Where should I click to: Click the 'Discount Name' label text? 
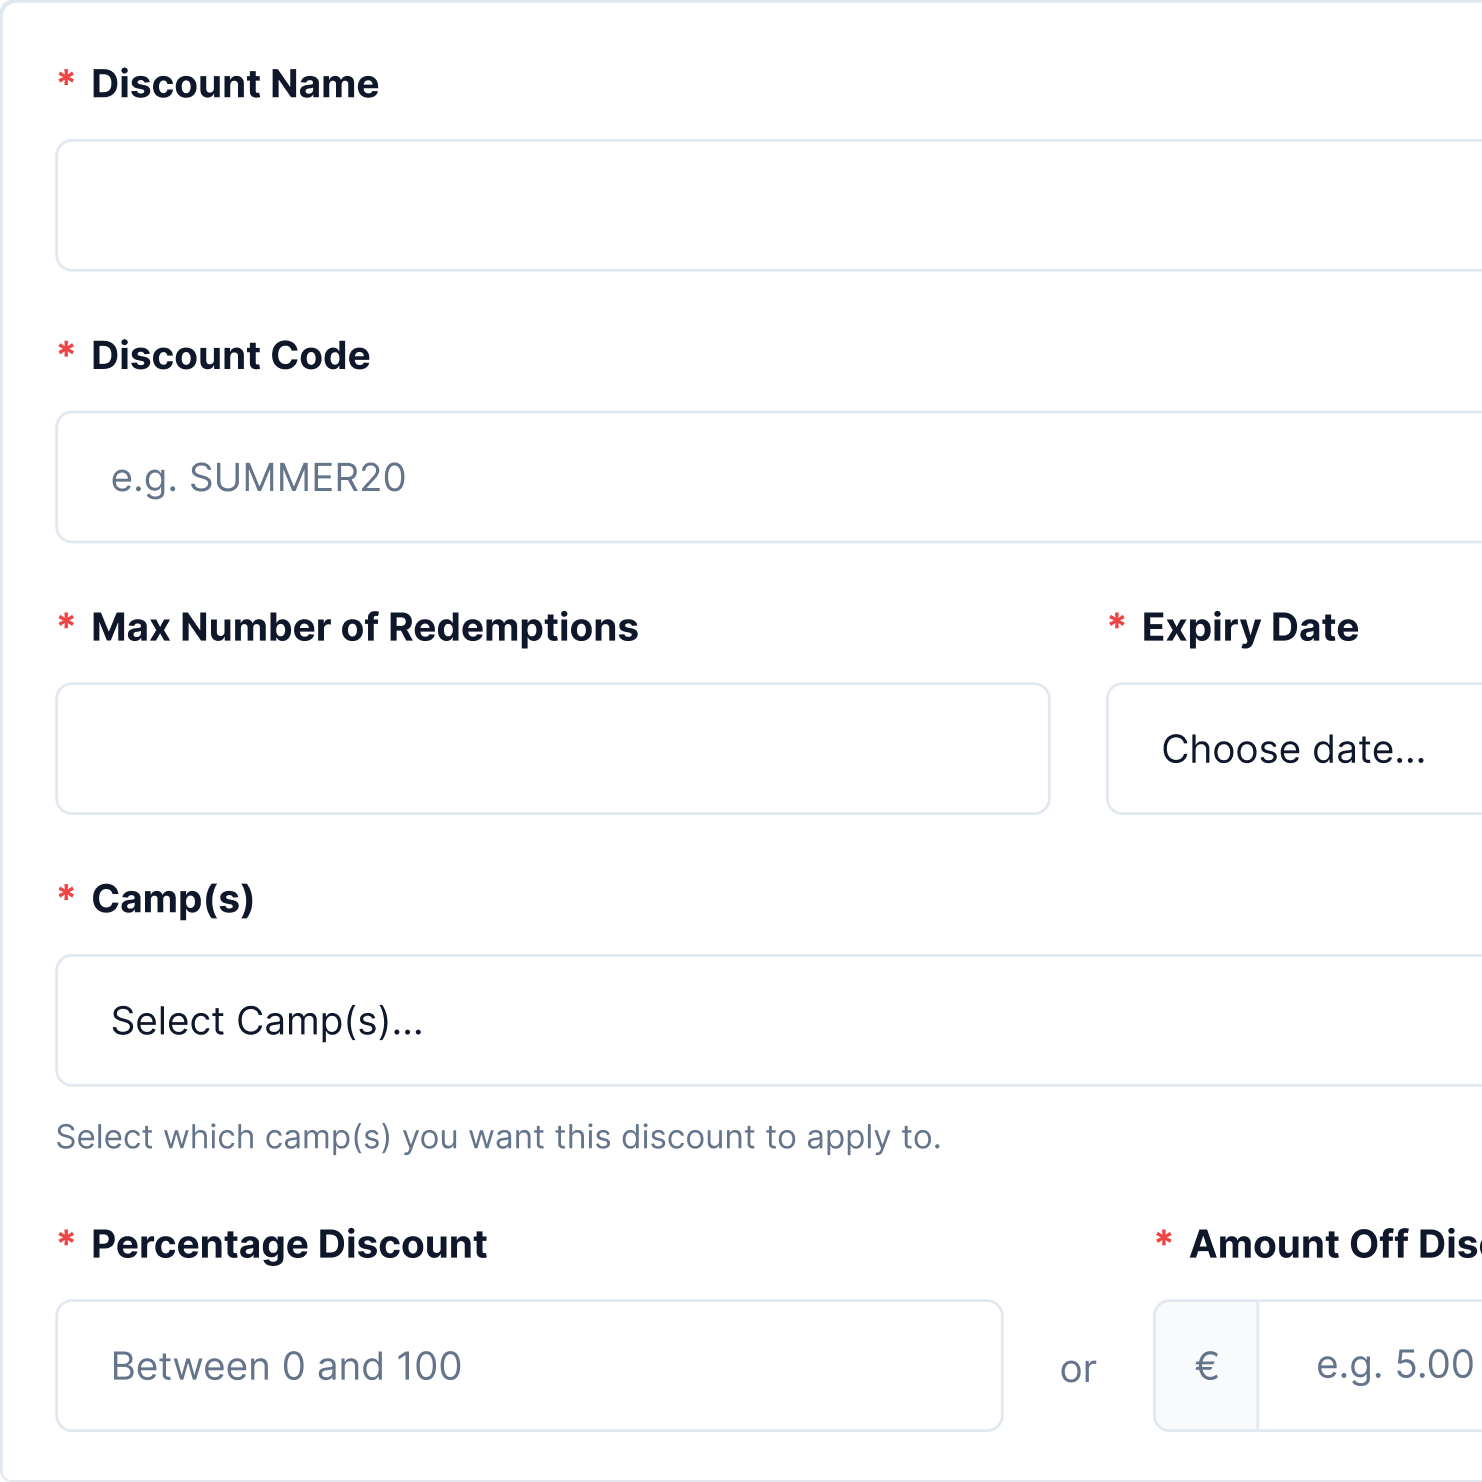tap(235, 84)
